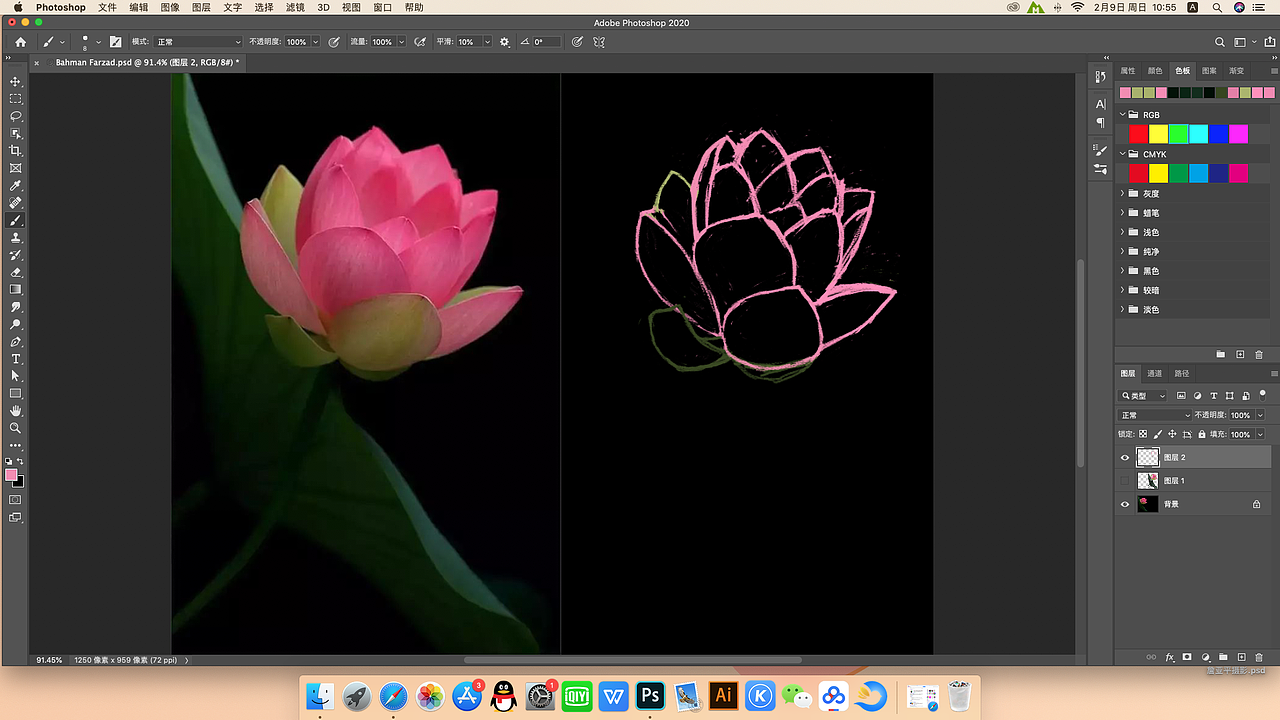Select the Brush tool in toolbox
This screenshot has width=1280, height=720.
(x=15, y=220)
